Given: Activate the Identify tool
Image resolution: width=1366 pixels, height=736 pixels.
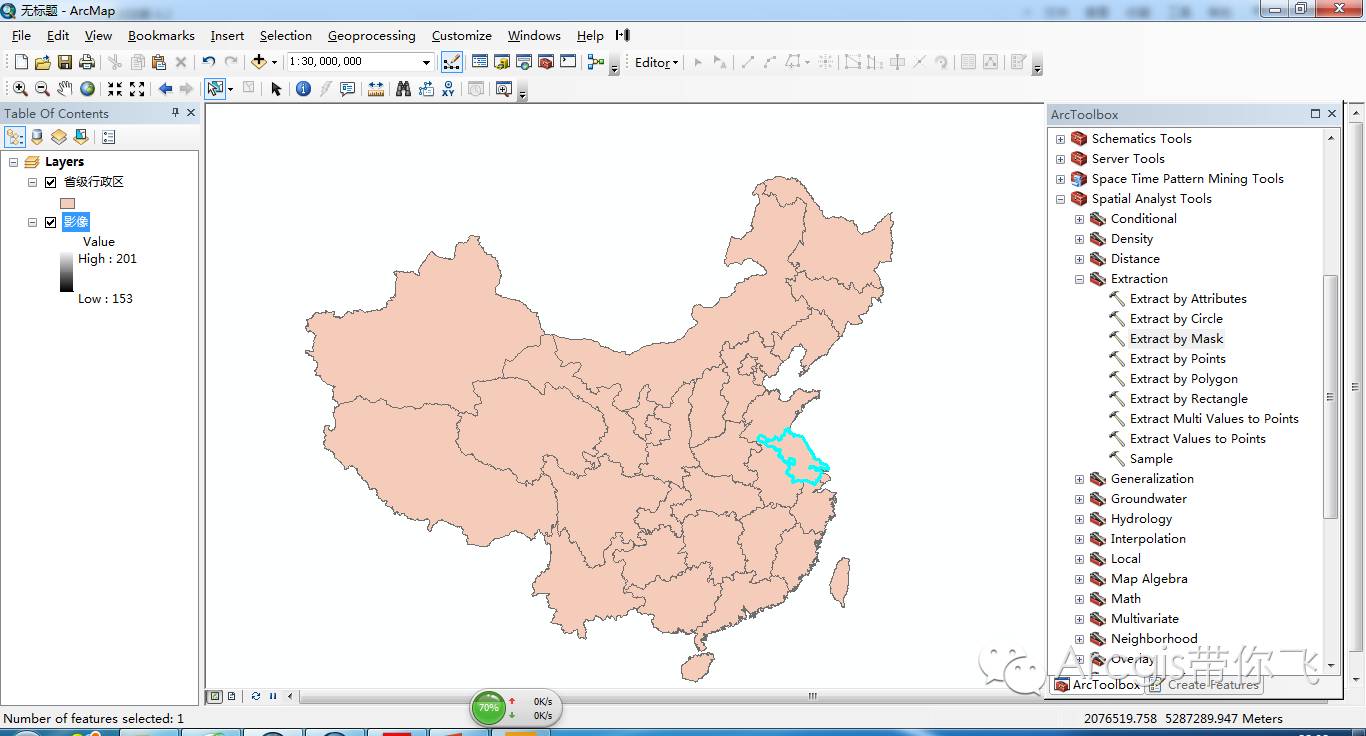Looking at the screenshot, I should click(303, 89).
